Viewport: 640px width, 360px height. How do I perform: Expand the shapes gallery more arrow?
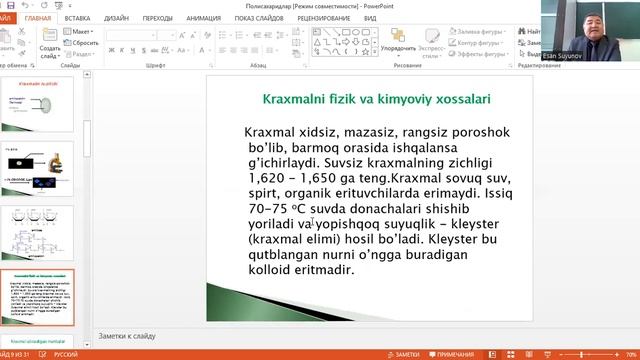(375, 52)
